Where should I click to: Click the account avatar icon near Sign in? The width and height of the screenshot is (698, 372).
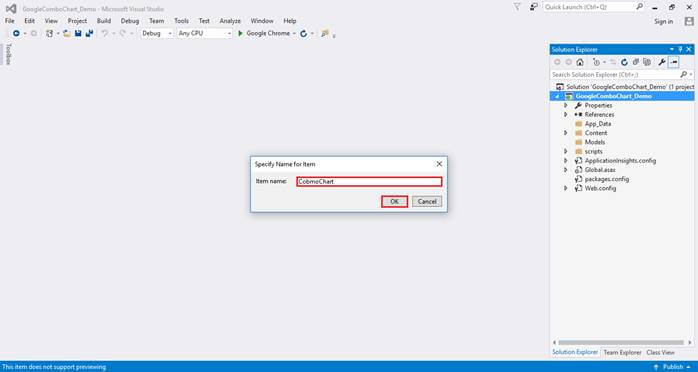pyautogui.click(x=689, y=21)
